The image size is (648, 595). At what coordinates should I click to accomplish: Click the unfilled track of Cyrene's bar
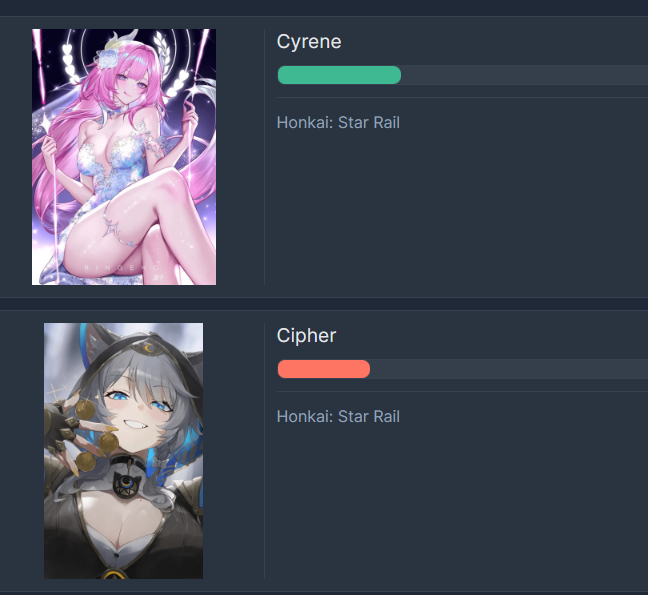(524, 75)
